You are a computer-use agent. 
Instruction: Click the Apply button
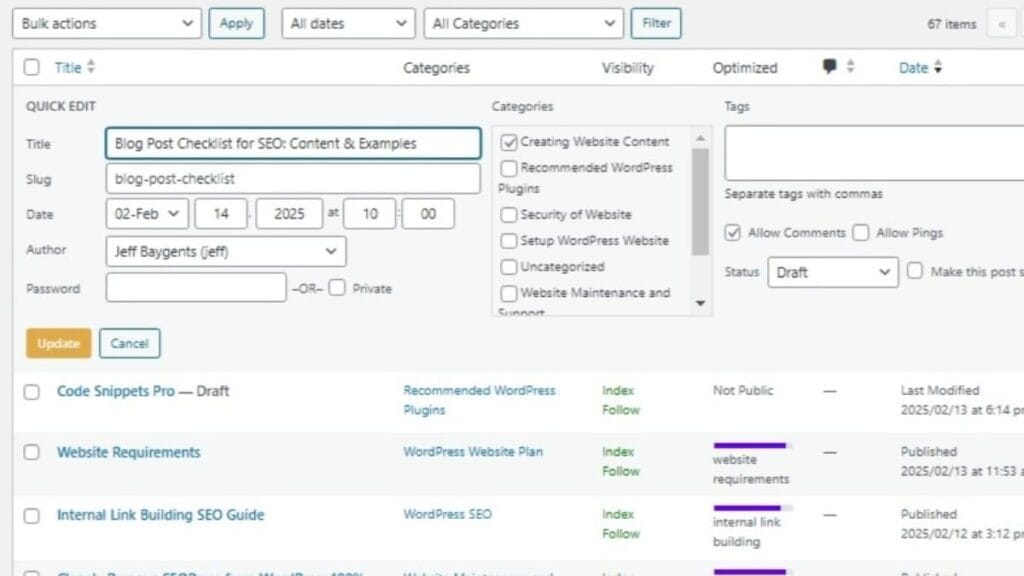click(x=236, y=22)
